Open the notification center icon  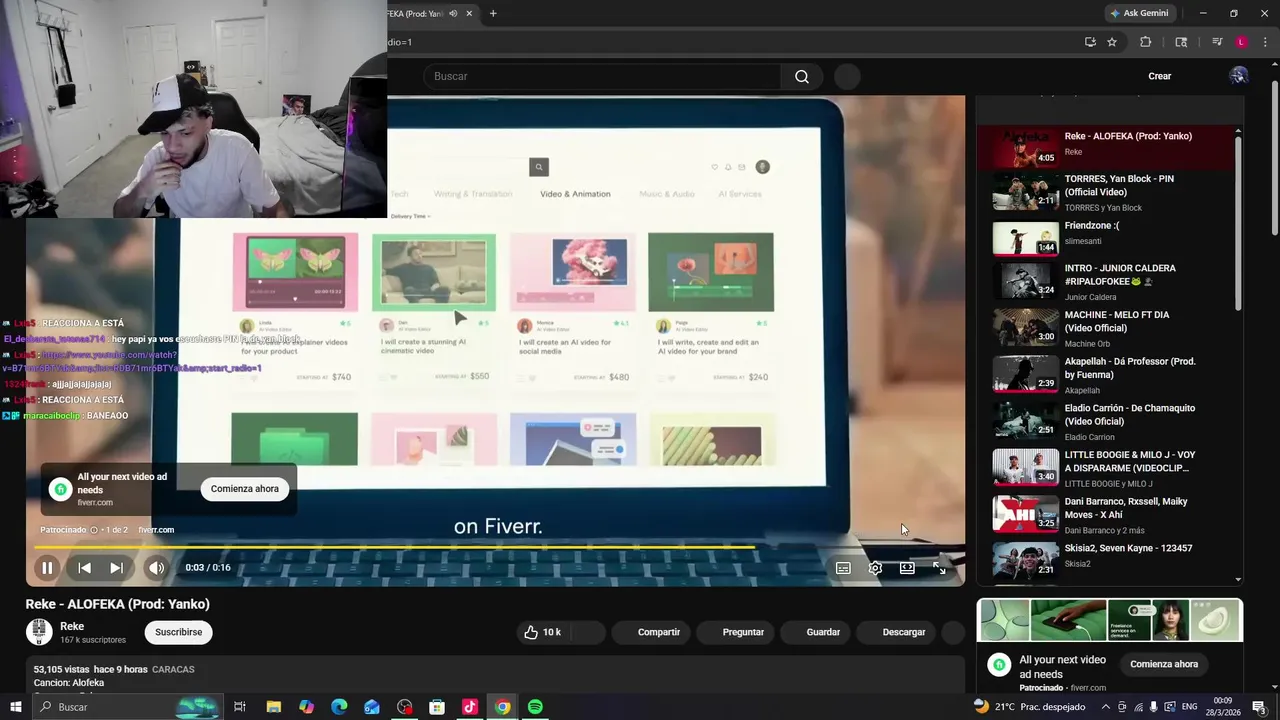click(1259, 707)
